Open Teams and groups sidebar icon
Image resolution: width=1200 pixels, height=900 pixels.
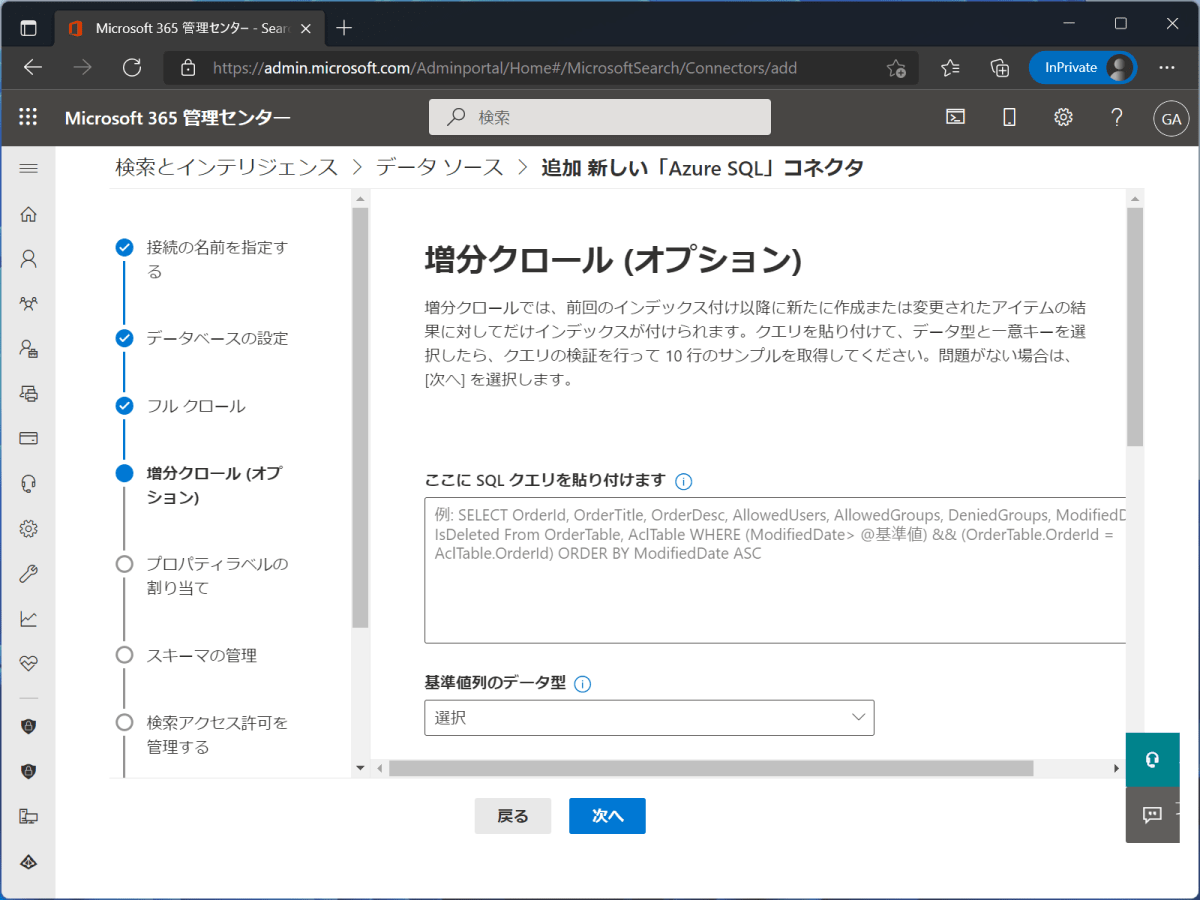(x=28, y=303)
